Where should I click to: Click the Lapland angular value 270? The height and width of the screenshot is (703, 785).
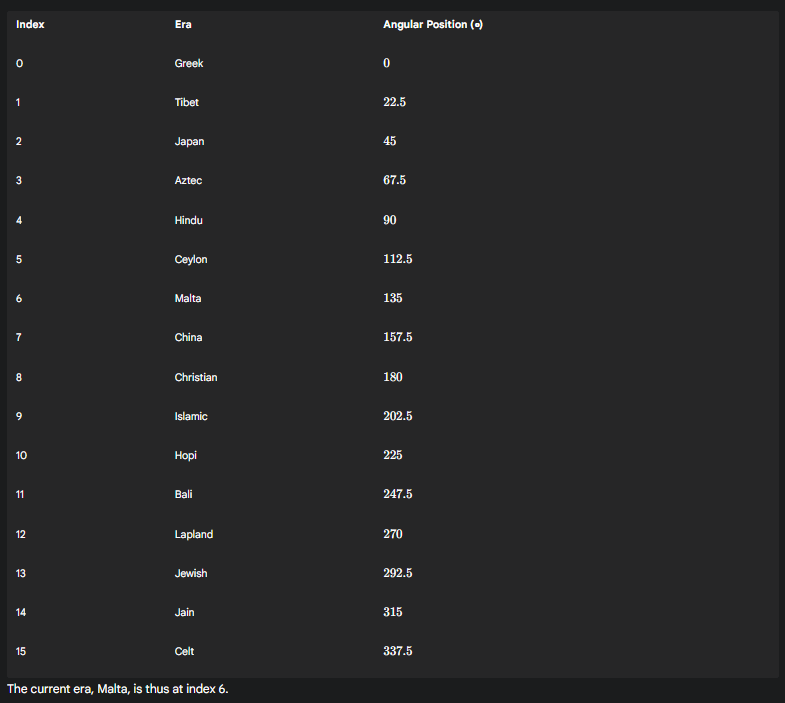(392, 534)
